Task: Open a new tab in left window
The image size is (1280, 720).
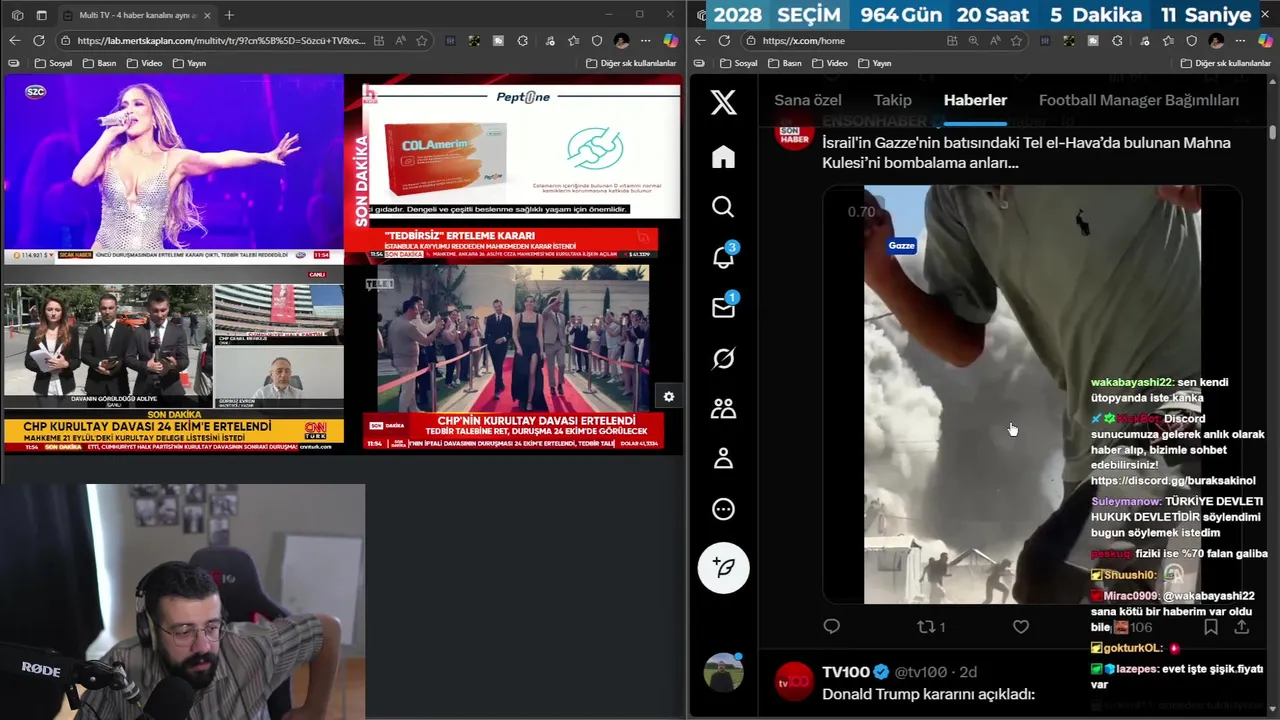Action: (229, 15)
